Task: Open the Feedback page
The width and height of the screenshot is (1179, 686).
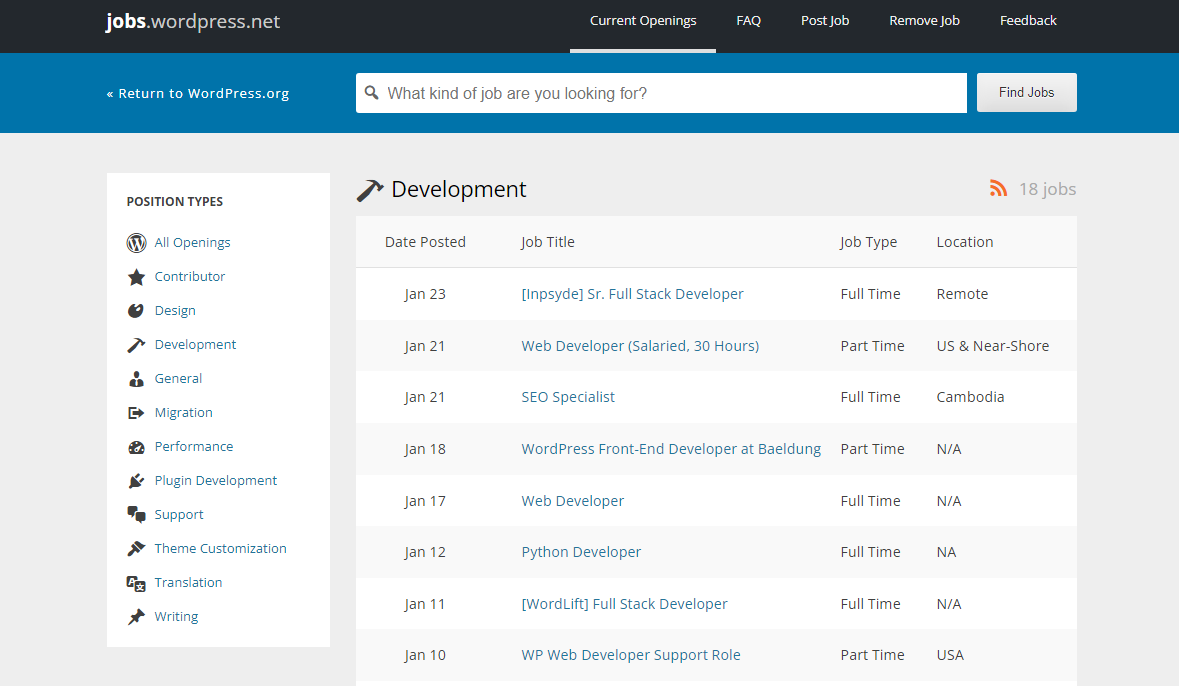Action: [x=1028, y=20]
